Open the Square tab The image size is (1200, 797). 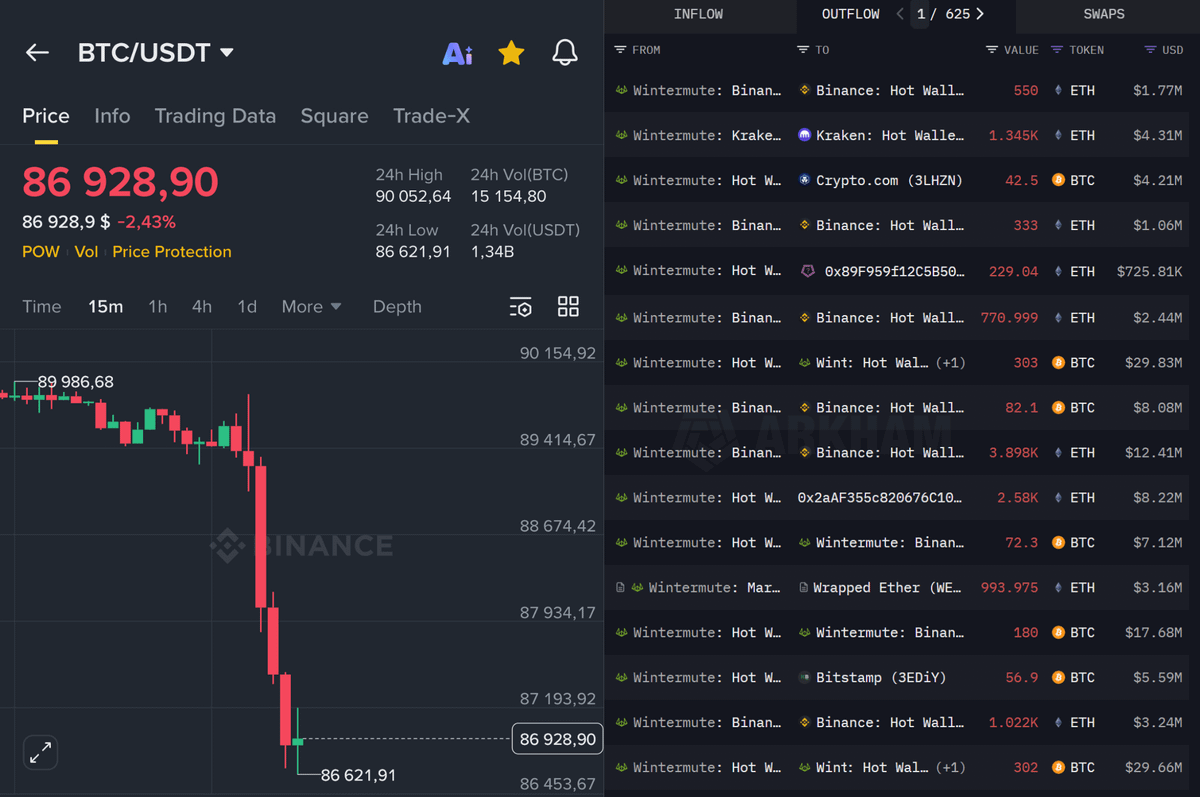tap(334, 116)
